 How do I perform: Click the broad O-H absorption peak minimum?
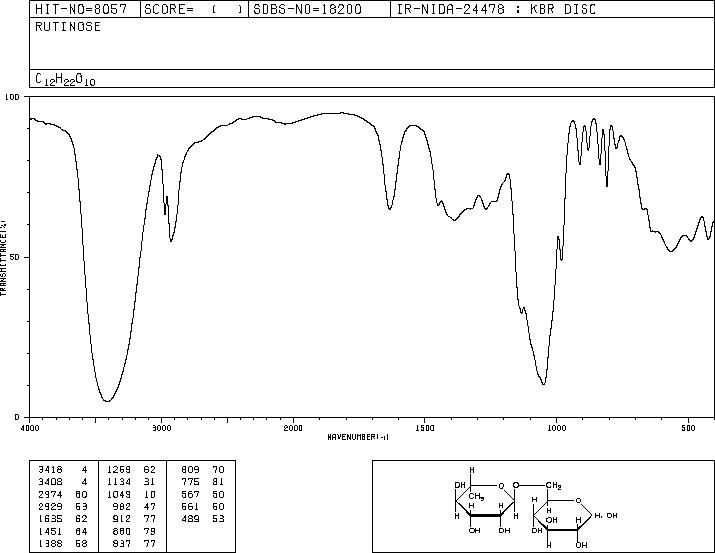click(x=107, y=401)
